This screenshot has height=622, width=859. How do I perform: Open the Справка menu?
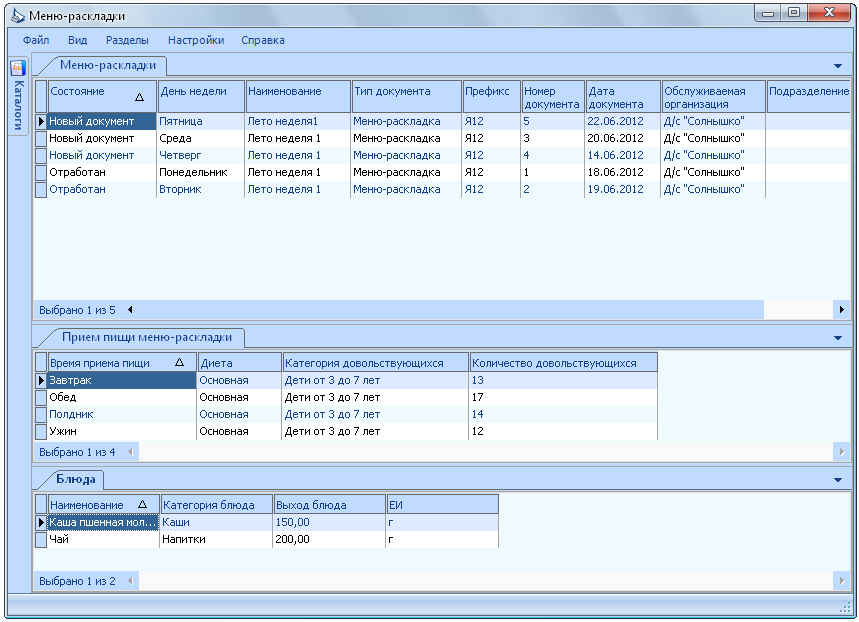pos(262,40)
